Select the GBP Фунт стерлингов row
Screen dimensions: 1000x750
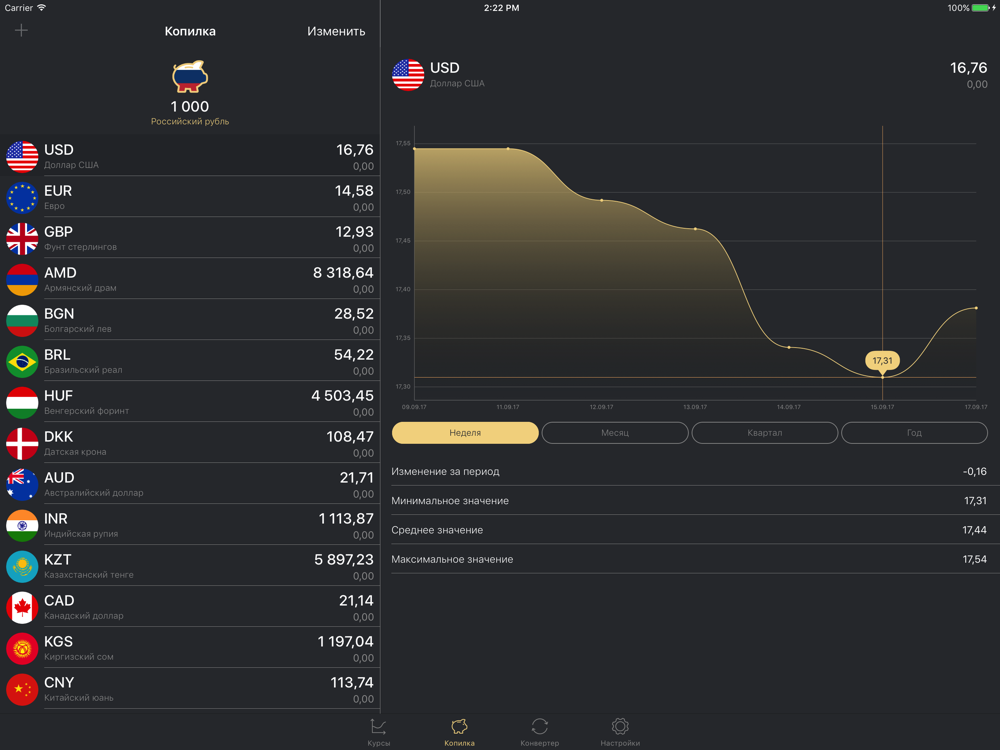coord(190,238)
